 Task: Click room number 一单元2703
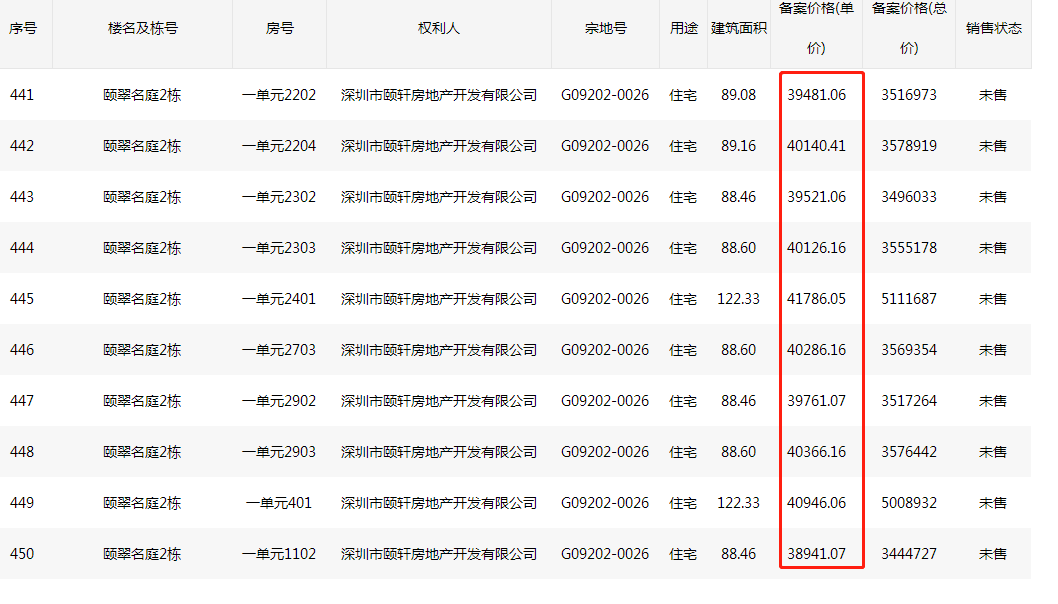pos(279,350)
